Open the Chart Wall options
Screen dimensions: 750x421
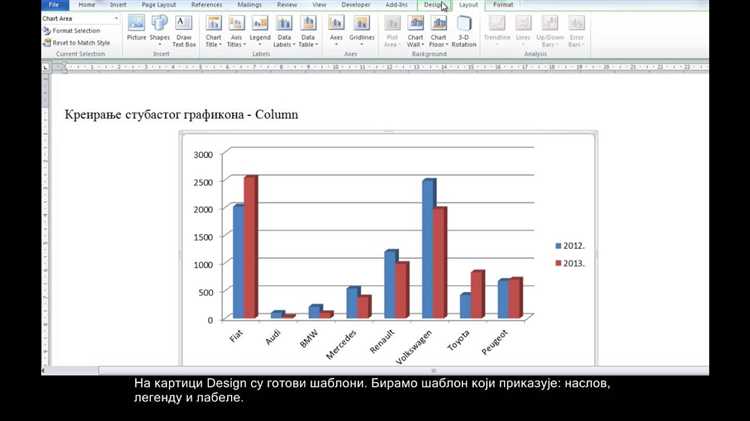coord(415,32)
